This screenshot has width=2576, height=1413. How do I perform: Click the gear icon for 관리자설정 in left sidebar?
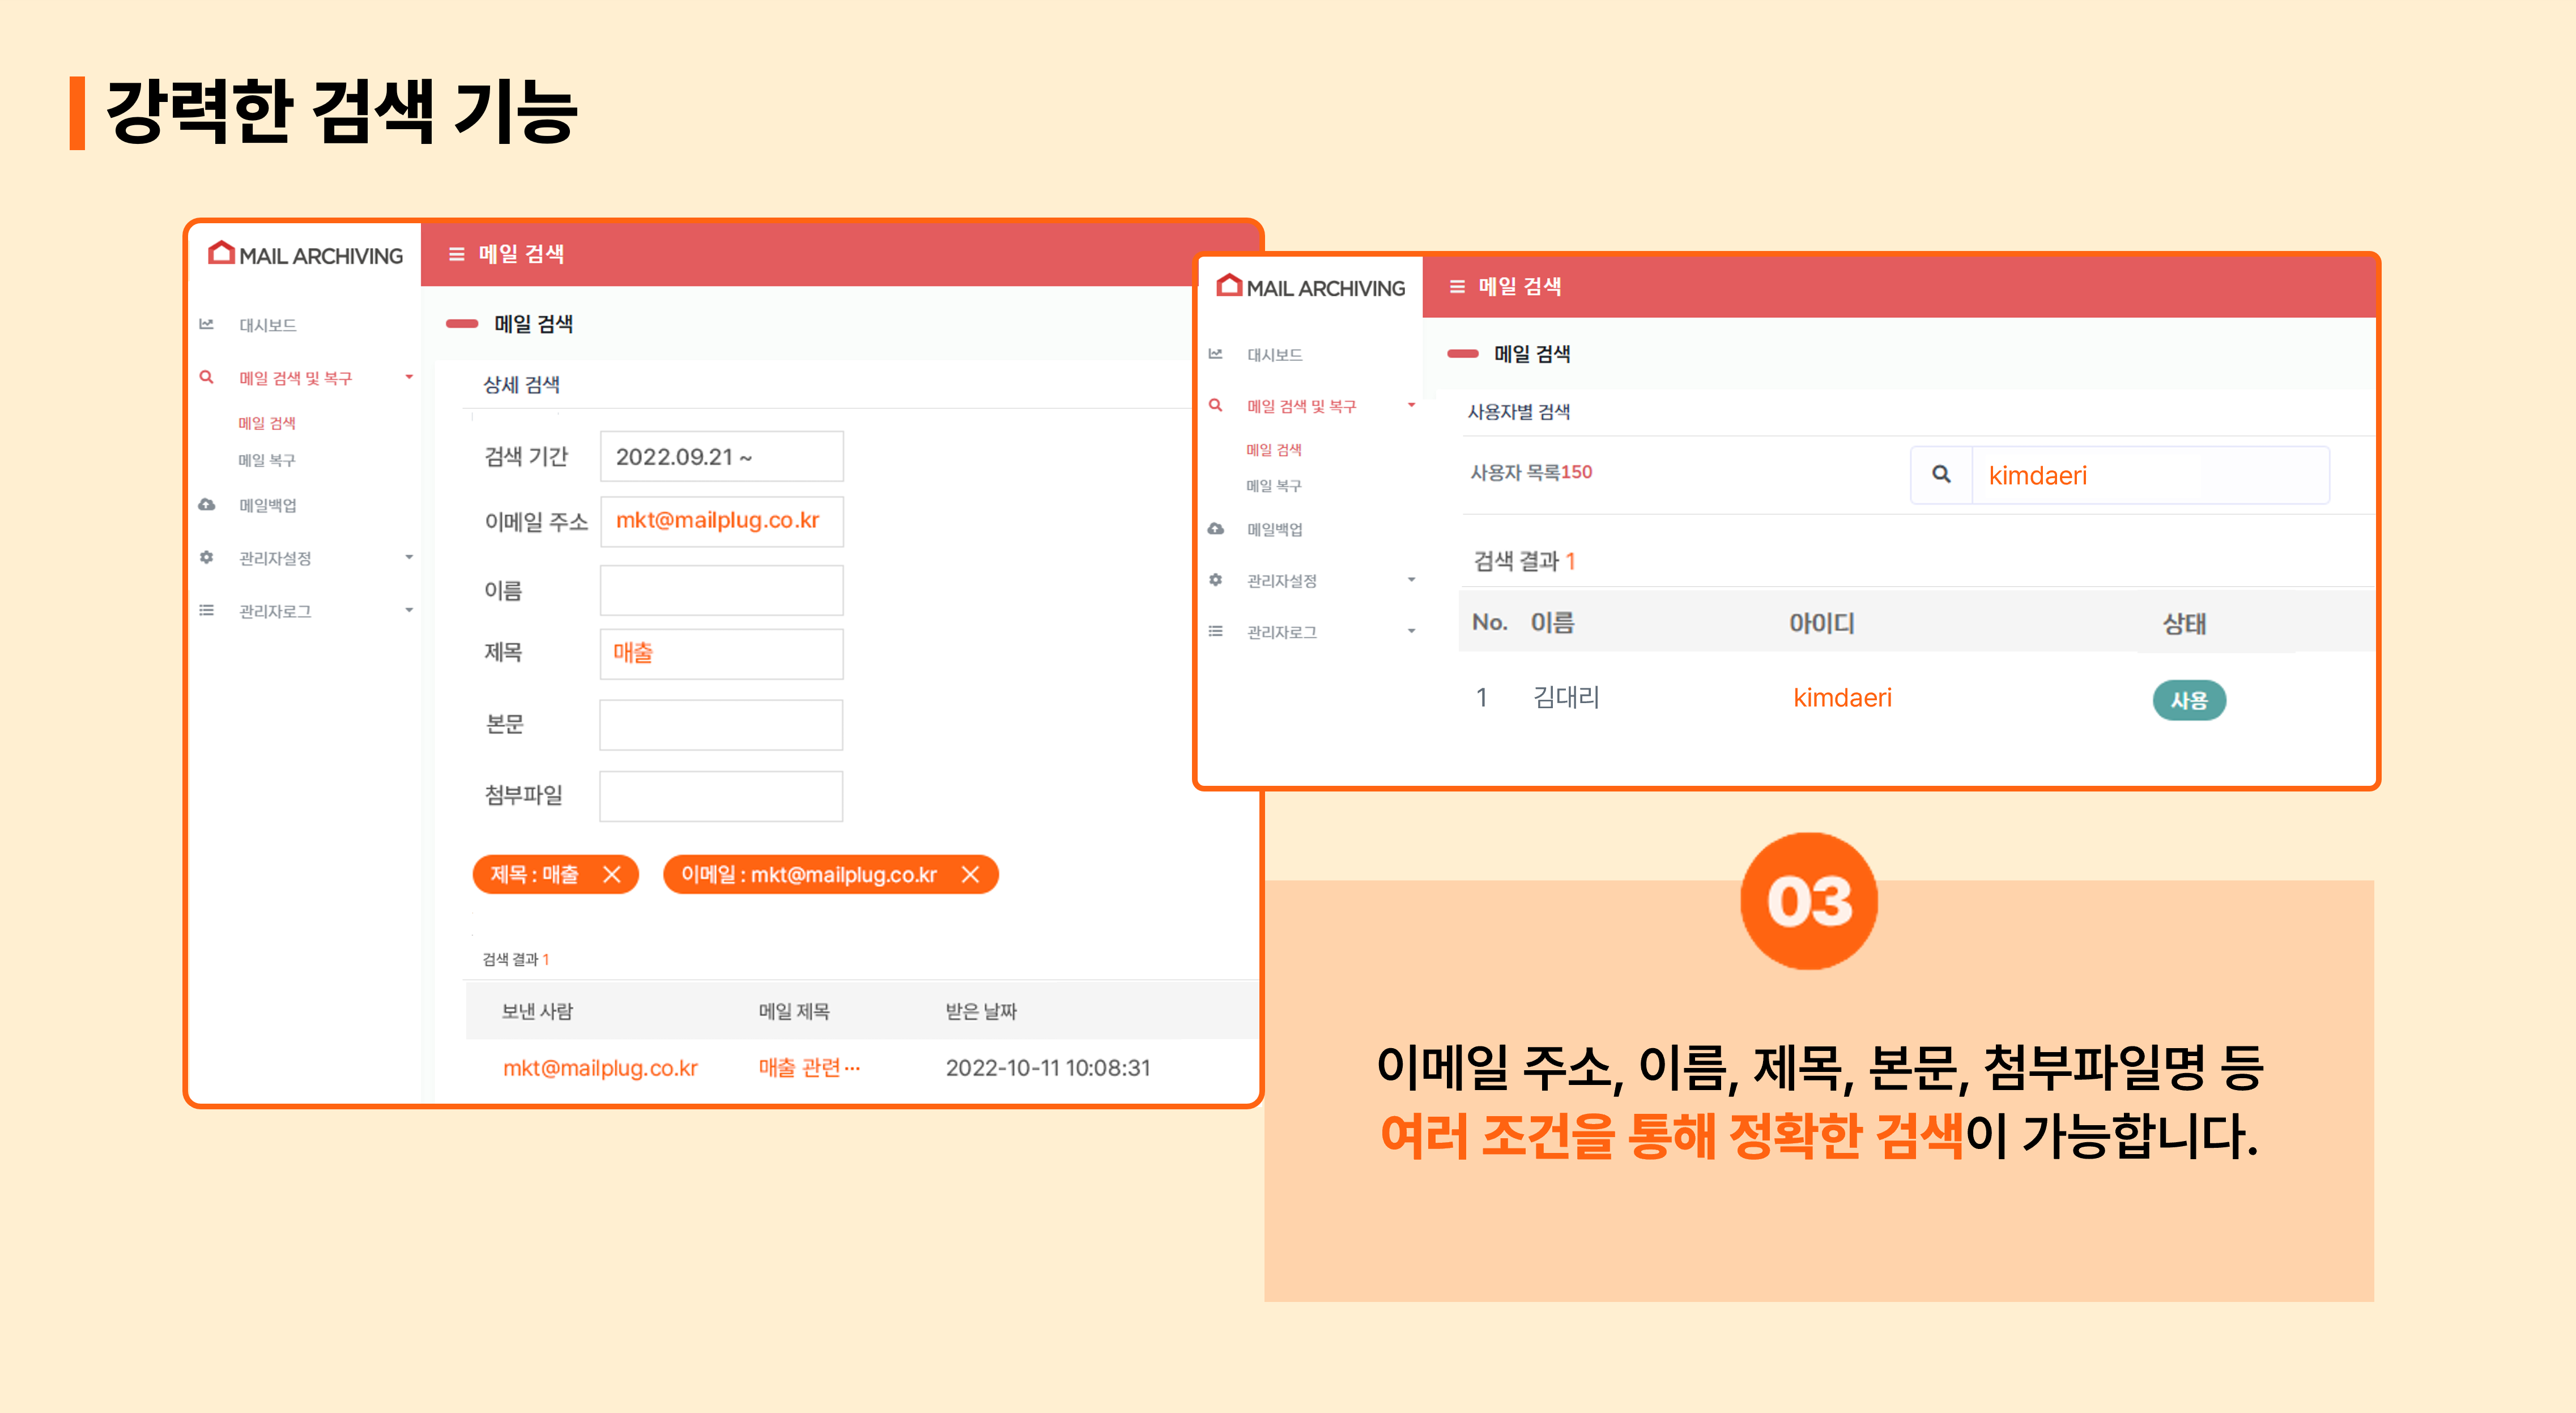(207, 557)
